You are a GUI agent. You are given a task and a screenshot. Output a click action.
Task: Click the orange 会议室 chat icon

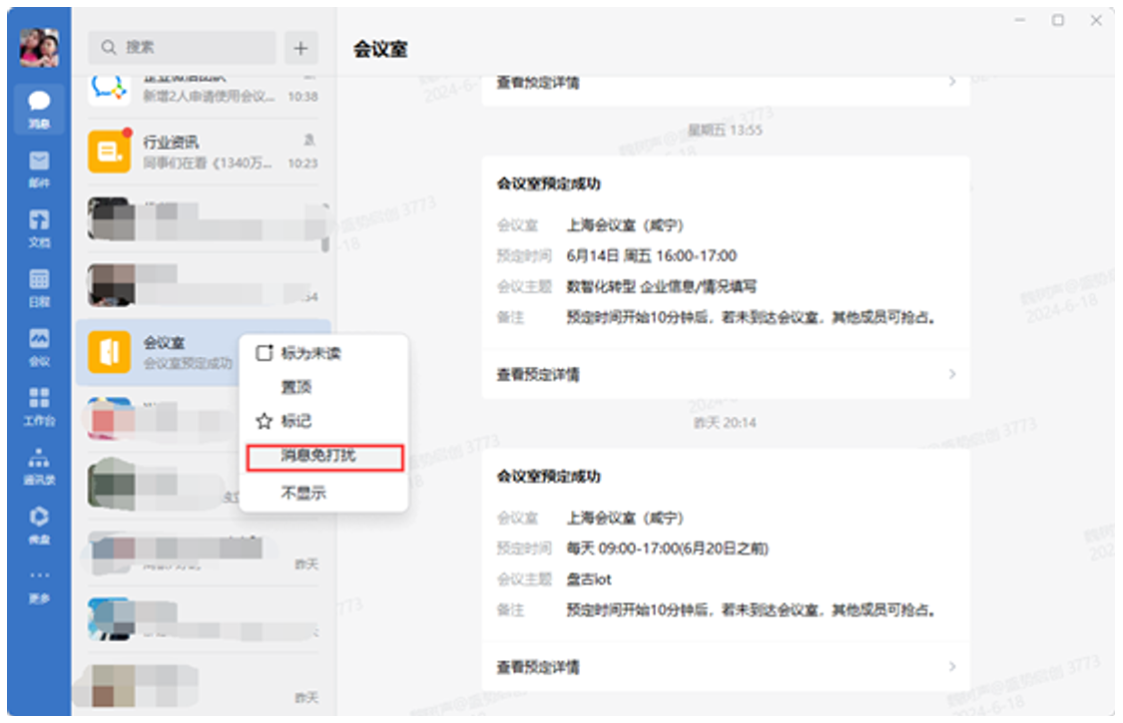click(x=109, y=352)
